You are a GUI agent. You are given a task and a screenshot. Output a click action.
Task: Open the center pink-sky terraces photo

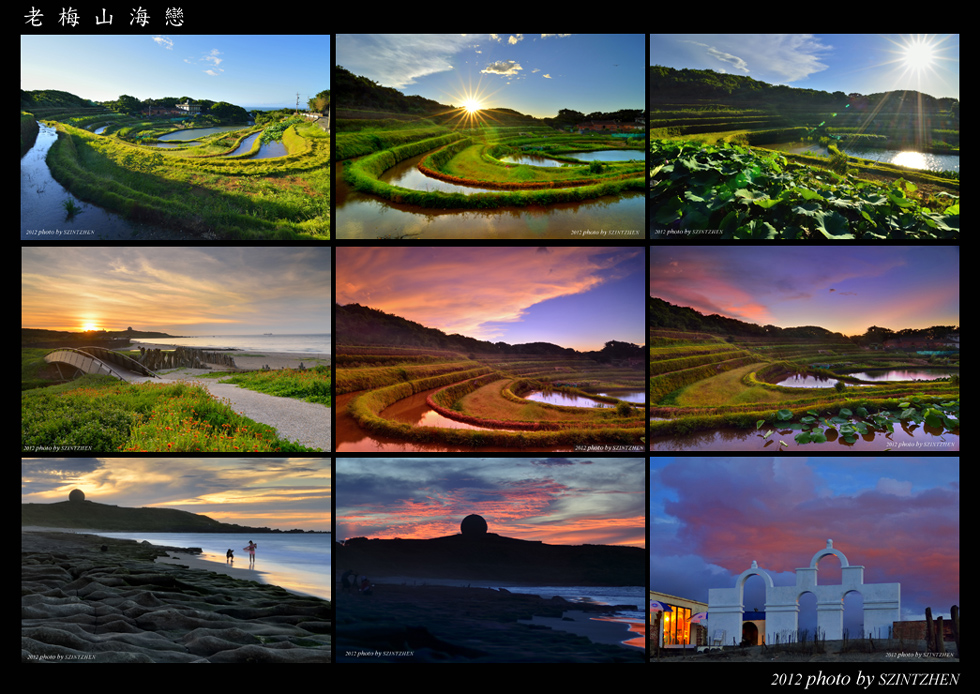click(x=490, y=349)
